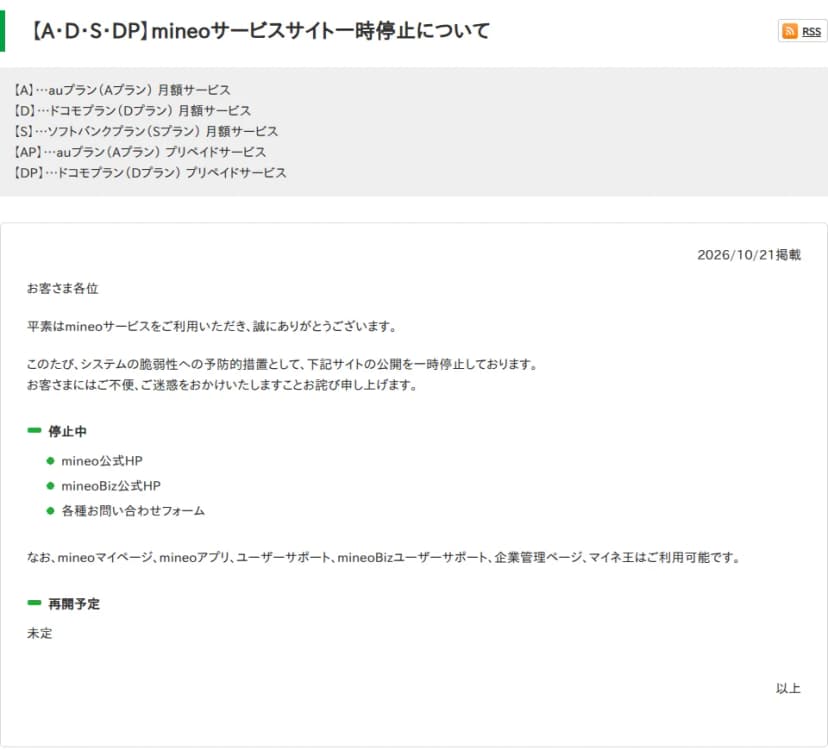The image size is (828, 750).
Task: Select the なお、mineoマイページ available services sentence
Action: [384, 558]
